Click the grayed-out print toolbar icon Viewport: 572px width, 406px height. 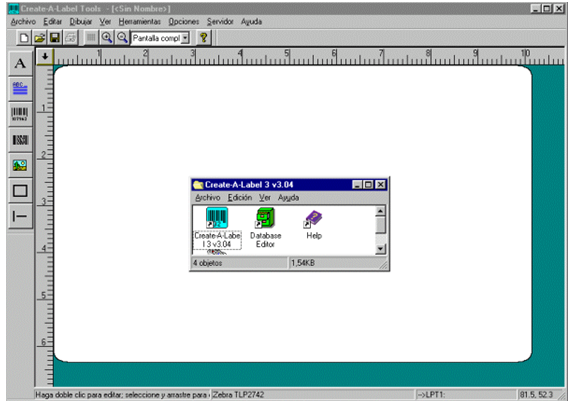coord(71,38)
